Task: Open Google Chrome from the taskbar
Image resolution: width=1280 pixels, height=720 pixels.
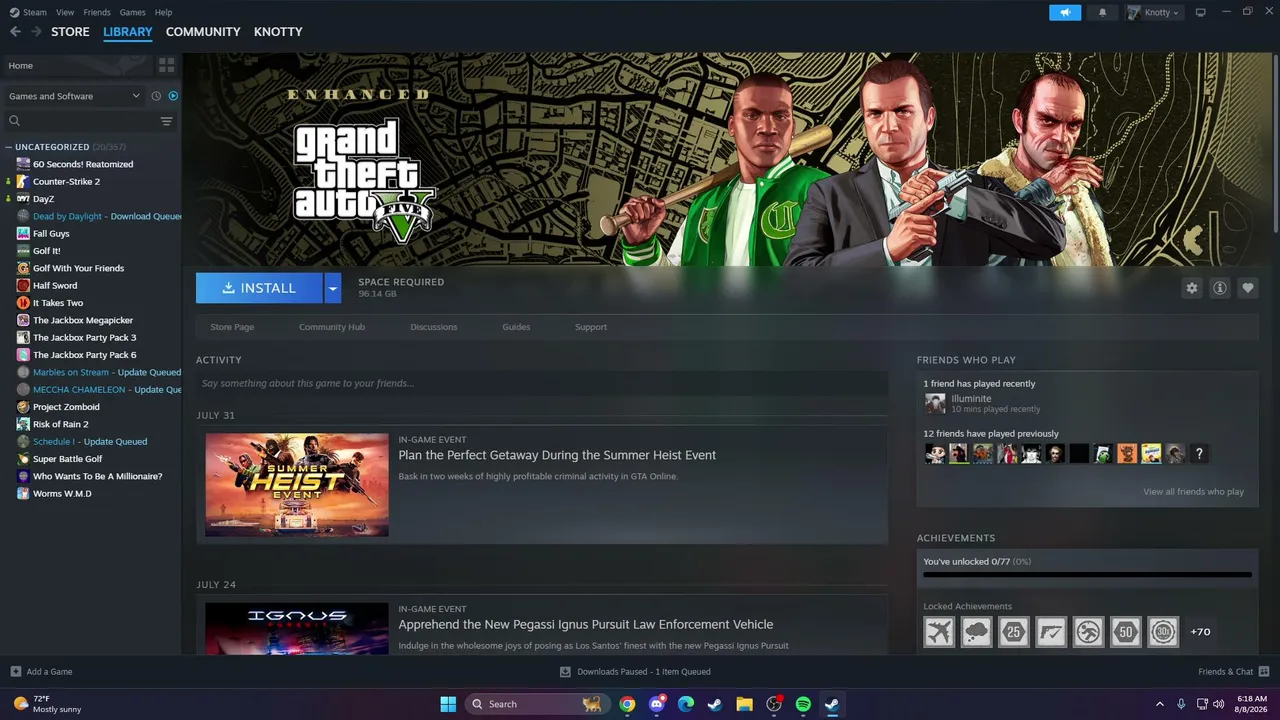Action: 627,704
